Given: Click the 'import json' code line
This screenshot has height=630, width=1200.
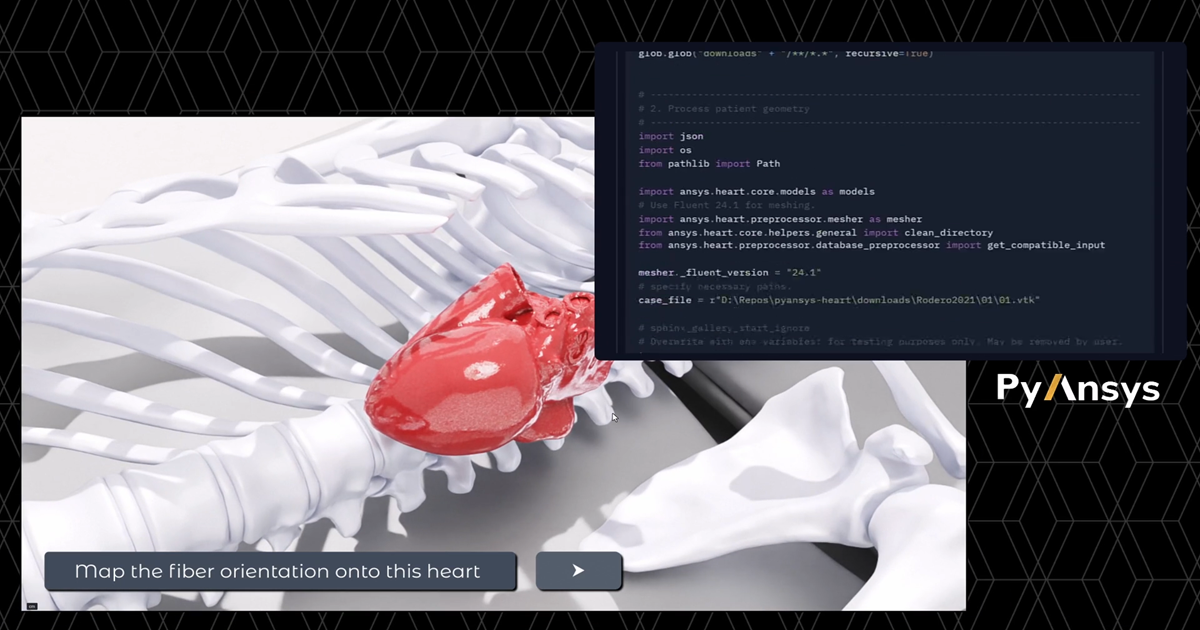Looking at the screenshot, I should [x=671, y=136].
